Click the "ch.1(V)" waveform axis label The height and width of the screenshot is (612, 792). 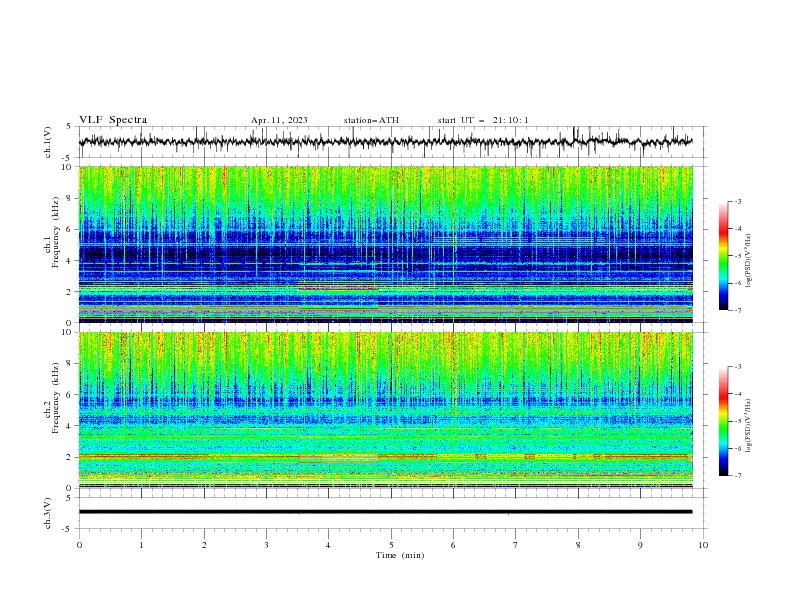(x=48, y=142)
